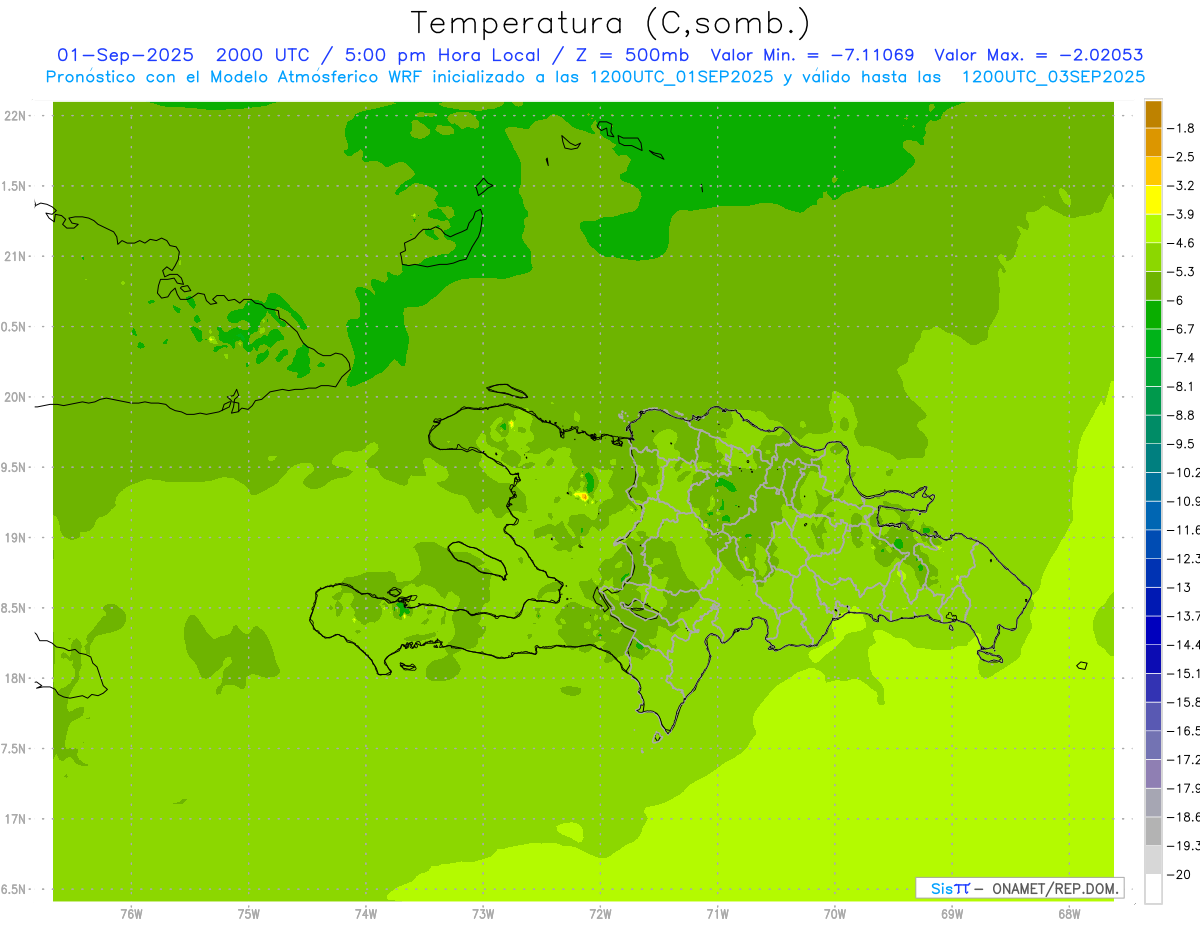Screen dimensions: 1200x927
Task: Select the legend swatch between -4.6 and -5.3
Action: pyautogui.click(x=1153, y=257)
